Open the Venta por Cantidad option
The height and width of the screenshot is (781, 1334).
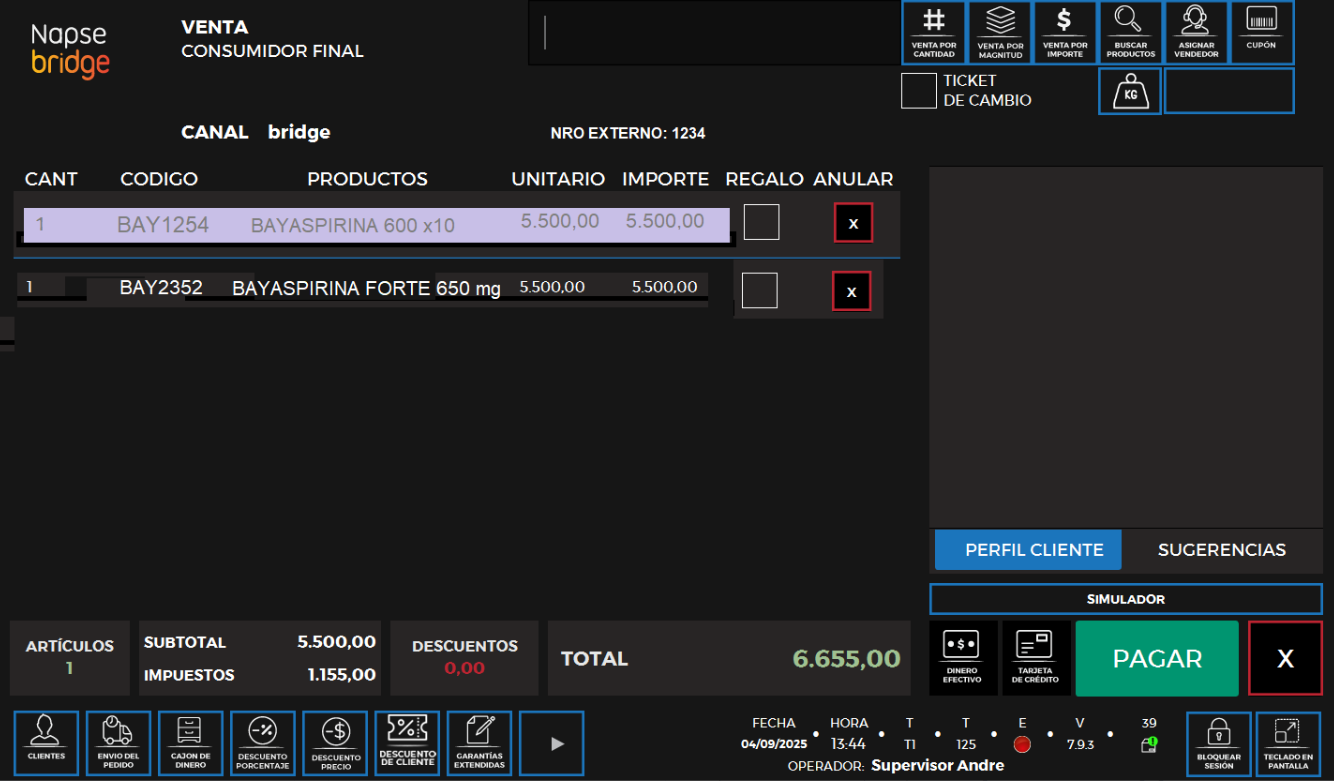tap(934, 33)
